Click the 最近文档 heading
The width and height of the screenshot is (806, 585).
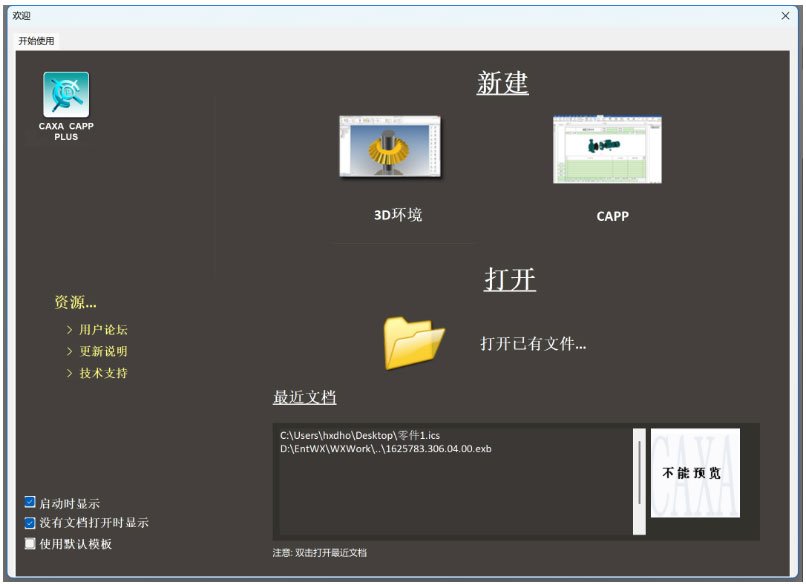coord(304,397)
